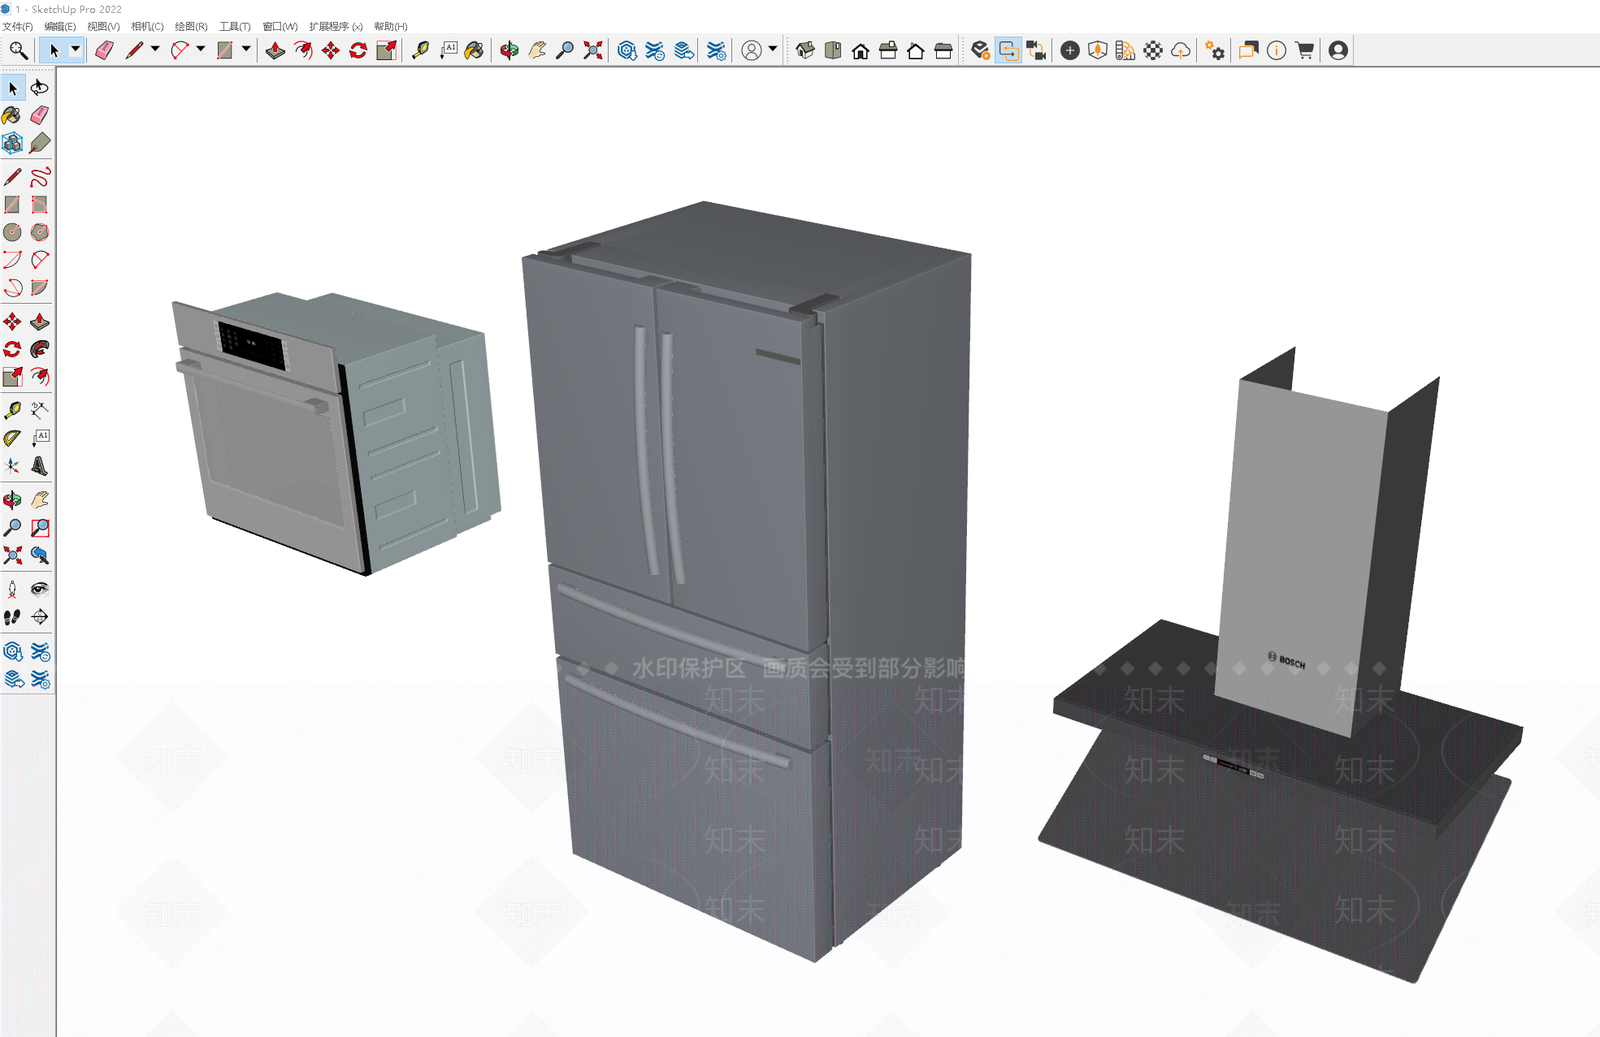The width and height of the screenshot is (1600, 1037).
Task: Expand the Arc tool dropdown arrow
Action: tap(201, 50)
